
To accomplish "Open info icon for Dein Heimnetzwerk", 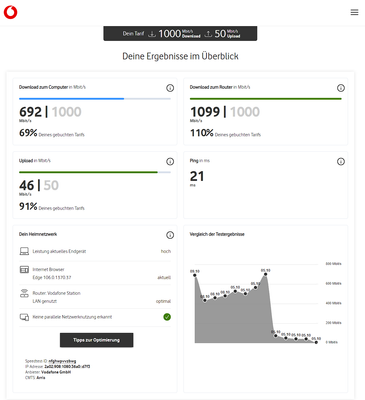I will pos(170,235).
